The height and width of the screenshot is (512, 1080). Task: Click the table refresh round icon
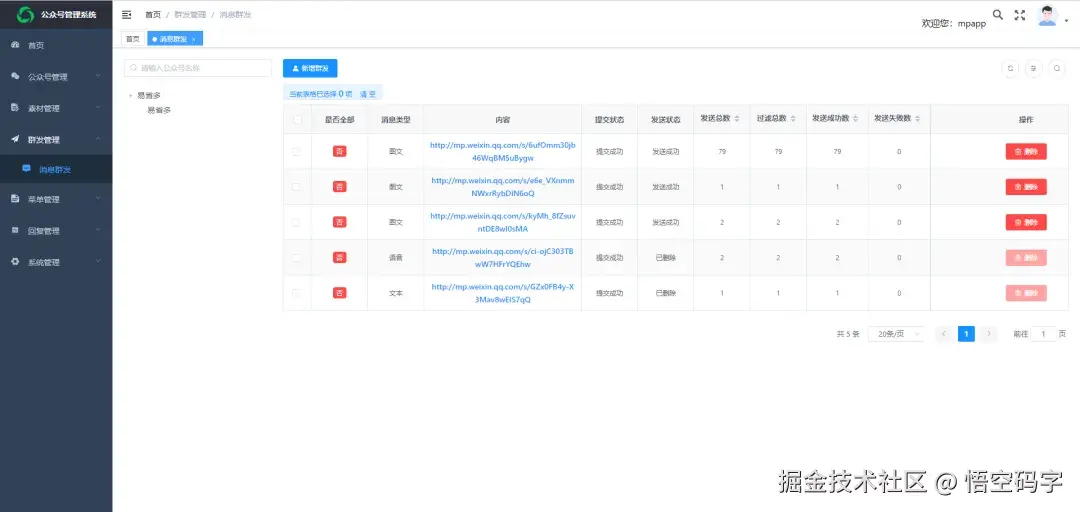point(1010,68)
